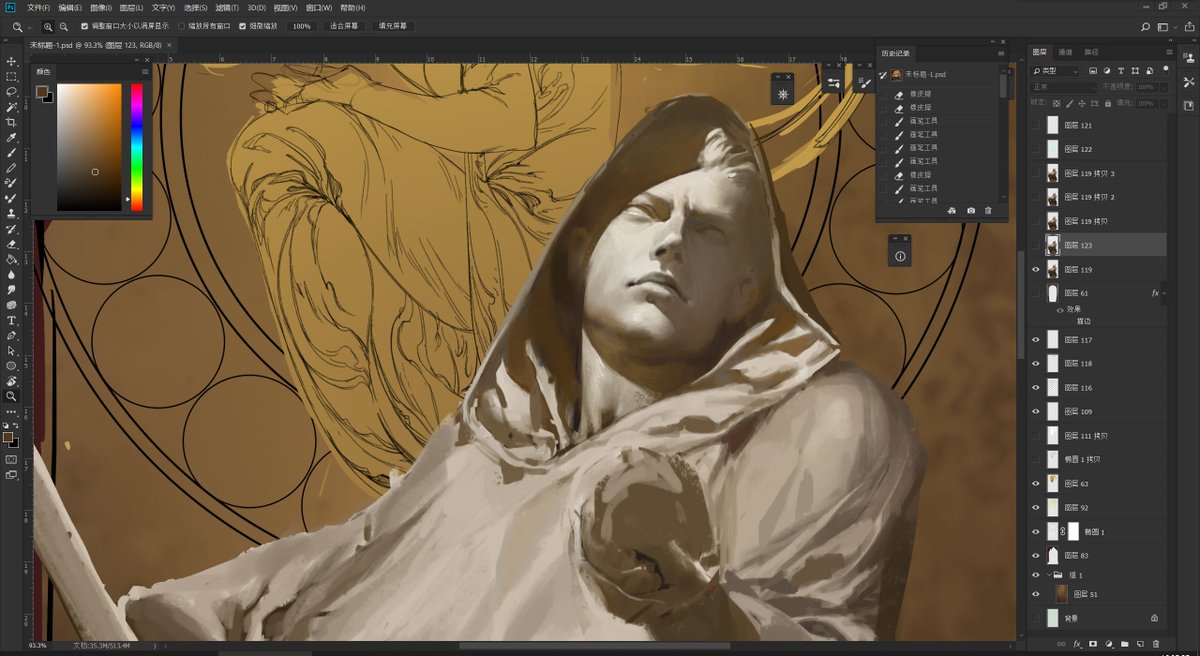Open the search icon at the top right
This screenshot has width=1200, height=656.
pyautogui.click(x=1145, y=26)
